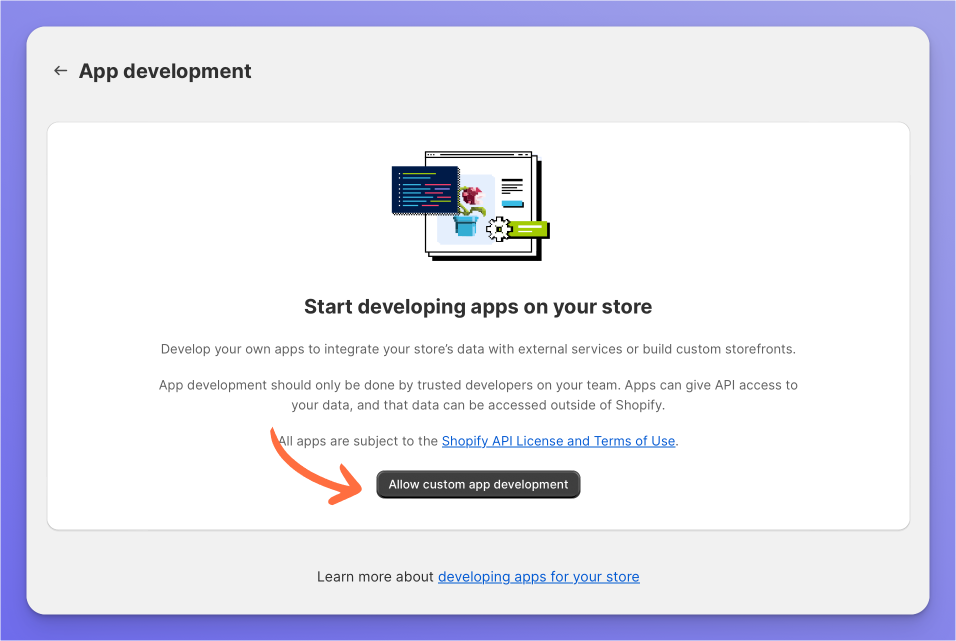Click the Start developing apps on your store heading
Image resolution: width=956 pixels, height=641 pixels.
[x=478, y=307]
